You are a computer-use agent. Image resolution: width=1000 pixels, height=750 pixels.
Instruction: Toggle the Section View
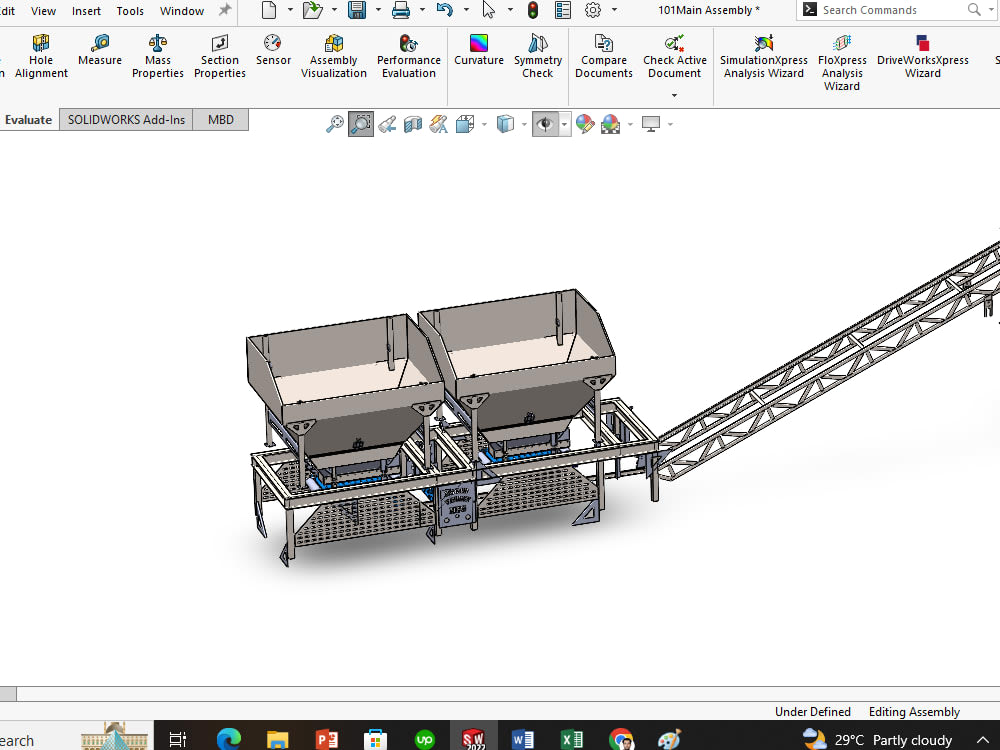[412, 123]
